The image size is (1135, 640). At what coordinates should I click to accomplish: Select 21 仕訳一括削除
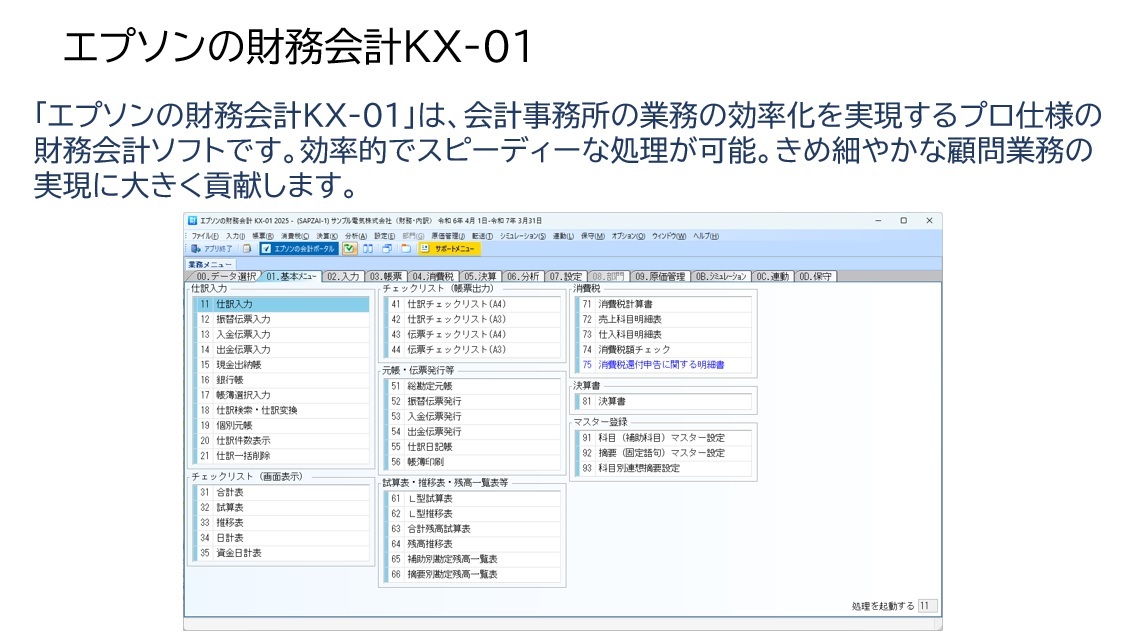tap(282, 456)
